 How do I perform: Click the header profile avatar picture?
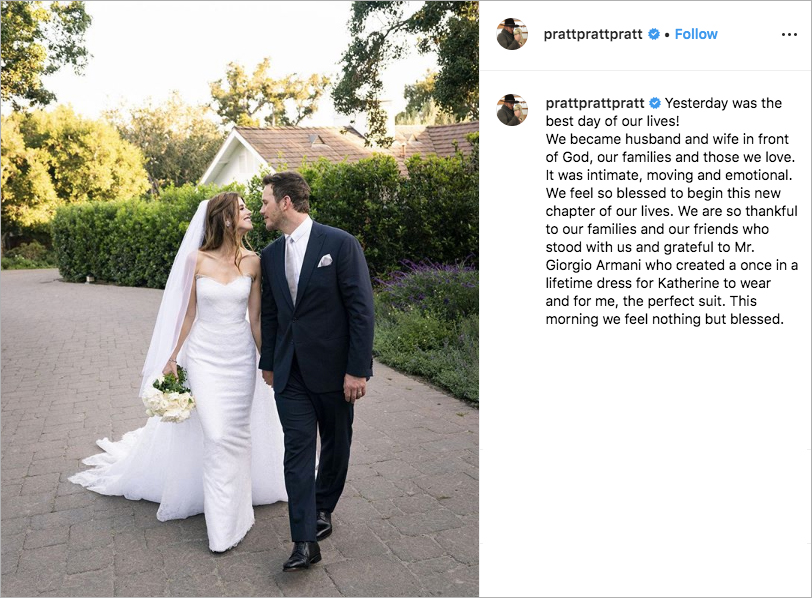pyautogui.click(x=512, y=34)
